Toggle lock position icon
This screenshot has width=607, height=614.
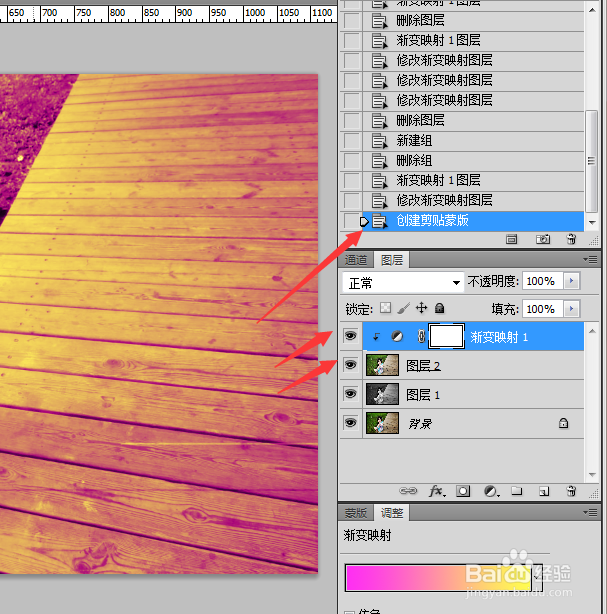click(421, 308)
